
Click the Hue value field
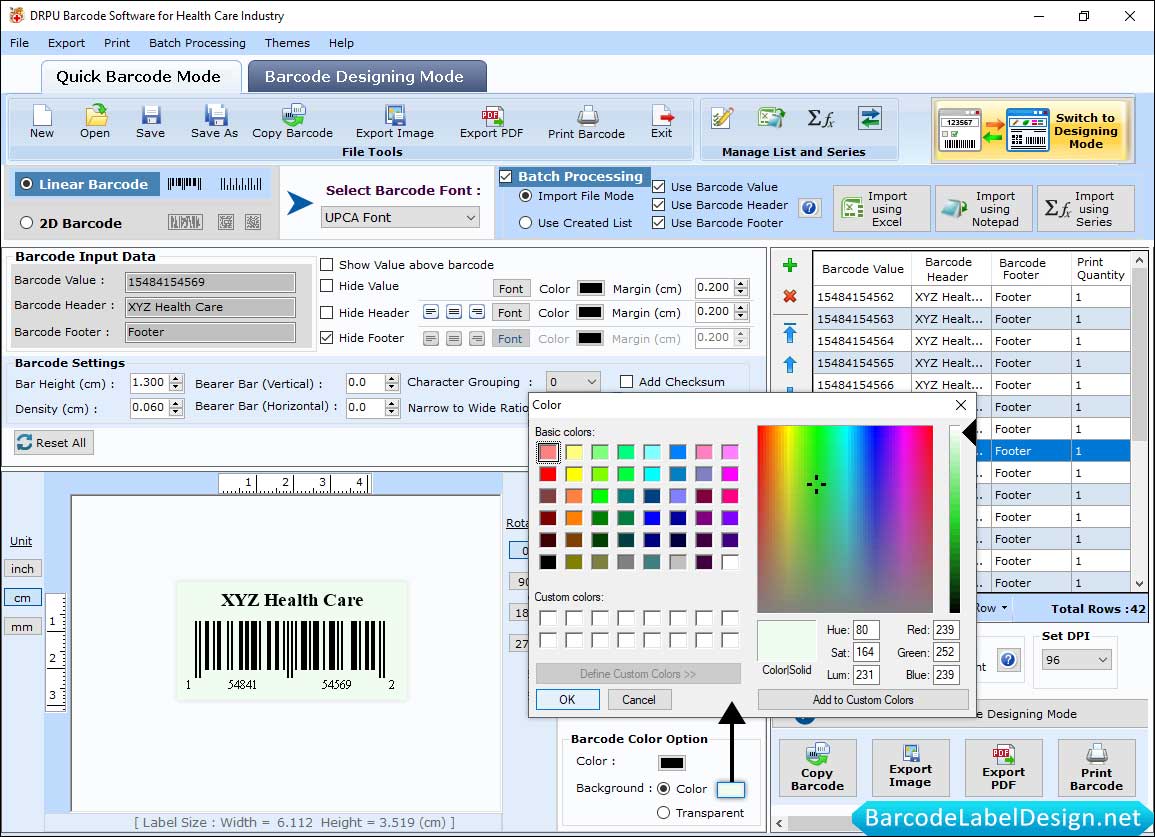866,630
